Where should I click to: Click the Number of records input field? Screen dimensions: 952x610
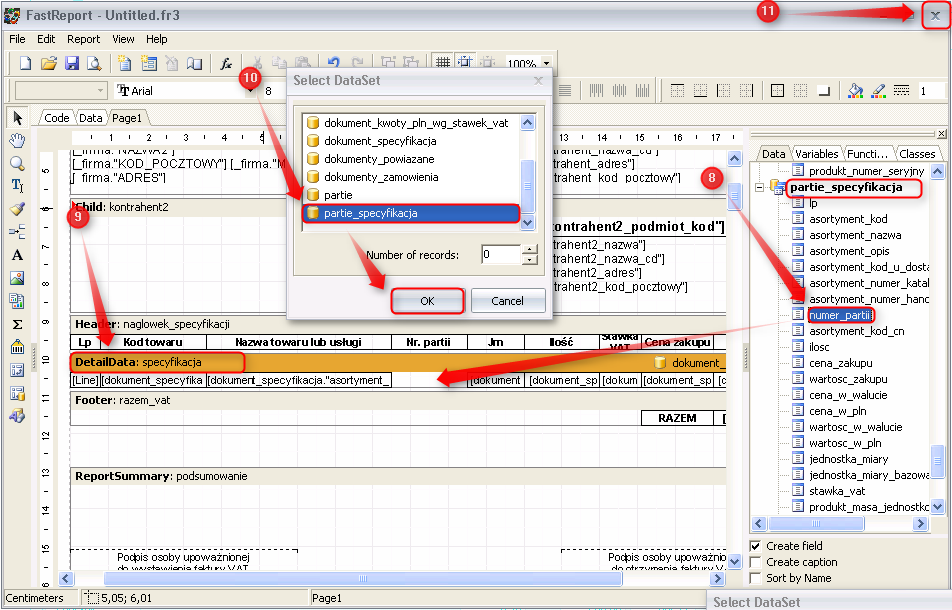tap(500, 255)
